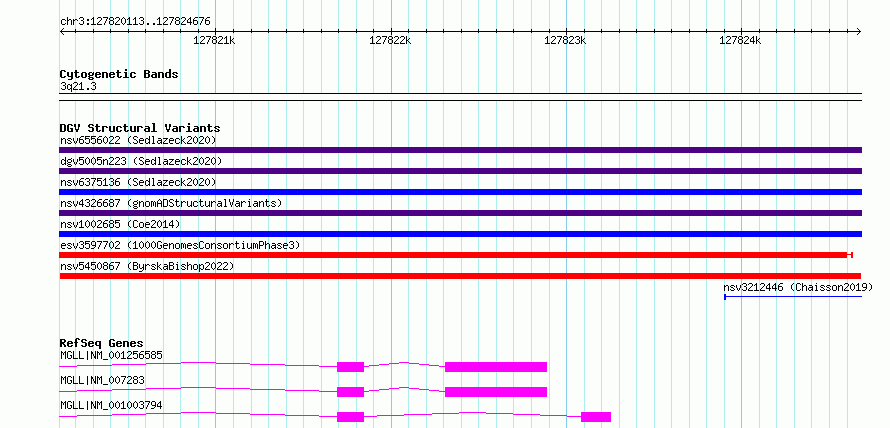This screenshot has width=890, height=428.
Task: Open variant label nsv1002685 (Coe2014)
Action: 120,224
